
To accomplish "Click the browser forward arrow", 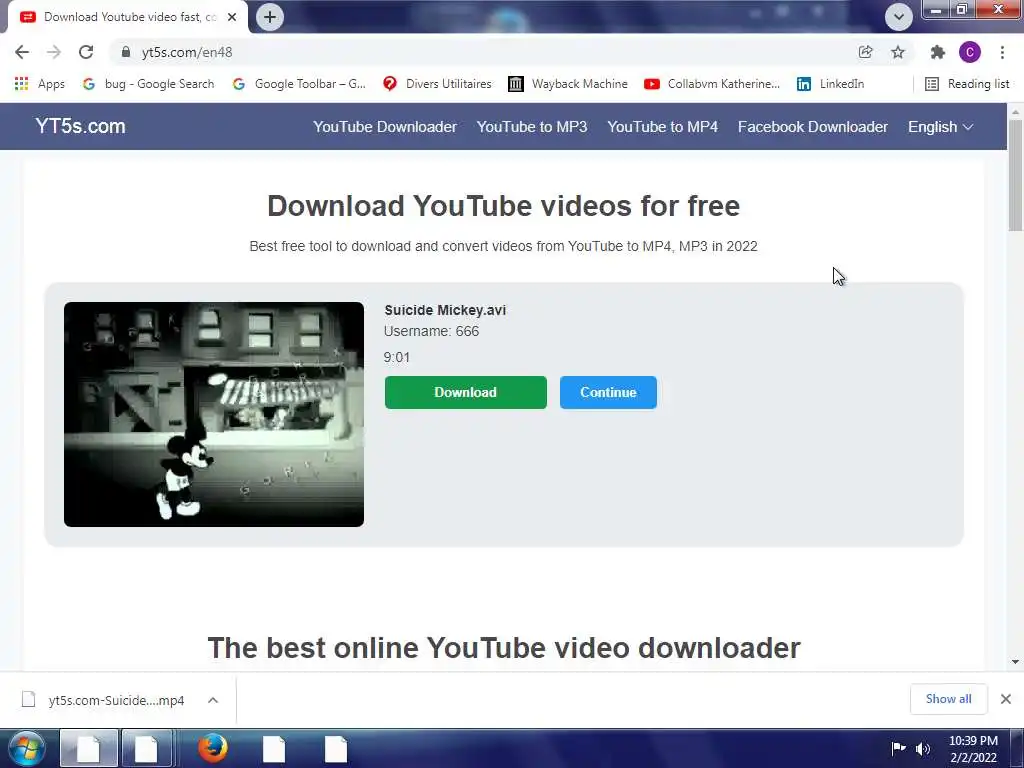I will point(54,52).
